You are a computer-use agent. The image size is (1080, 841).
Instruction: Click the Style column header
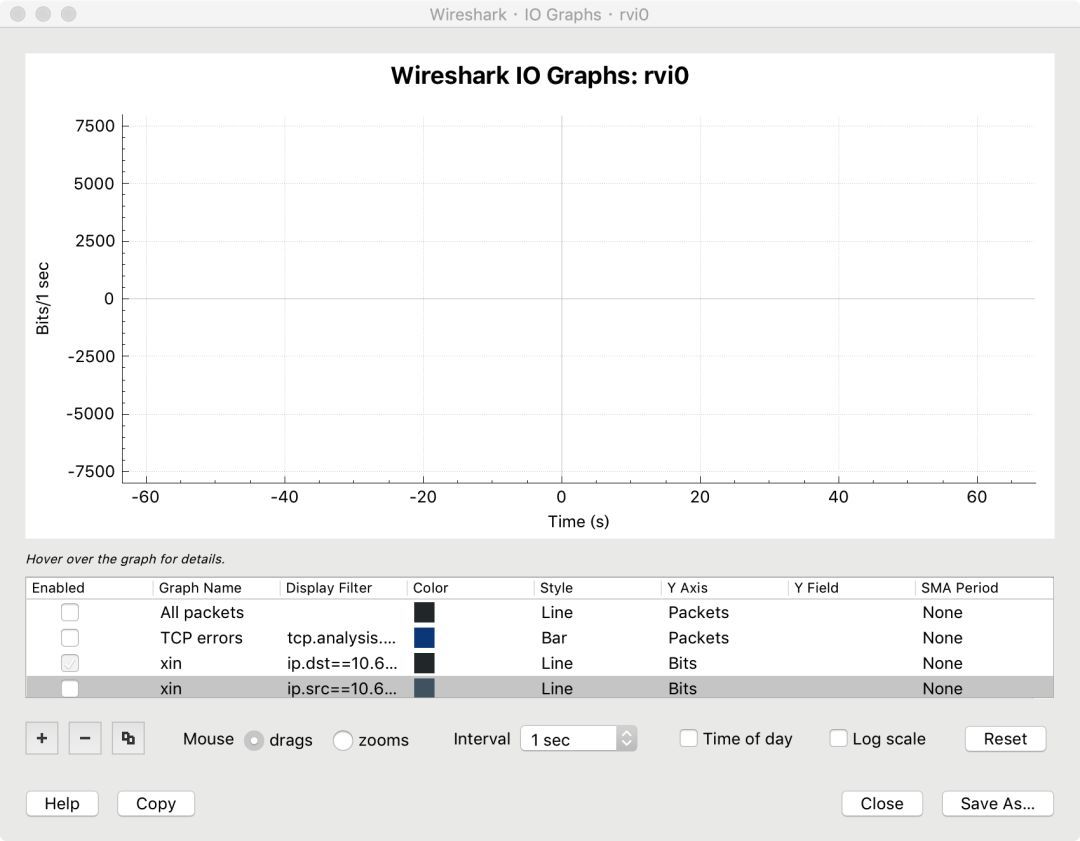coord(557,588)
